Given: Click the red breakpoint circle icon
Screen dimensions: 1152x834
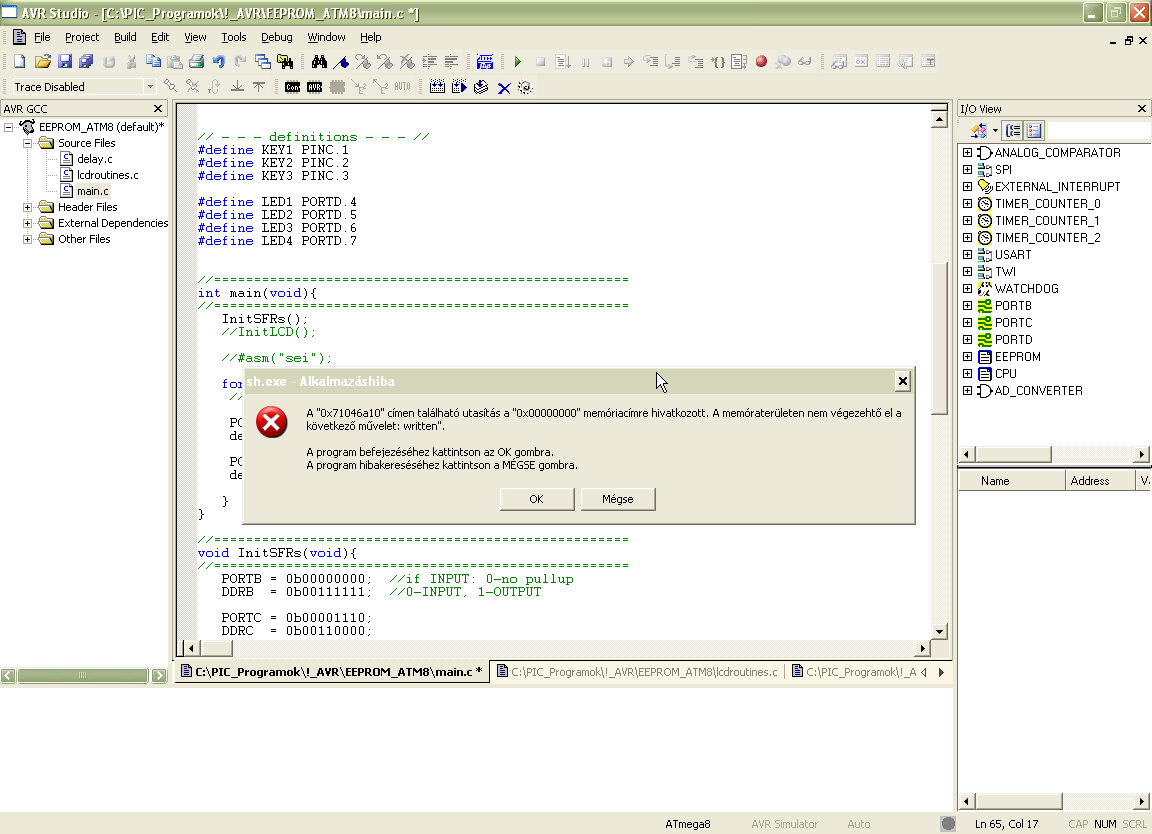Looking at the screenshot, I should pos(761,62).
